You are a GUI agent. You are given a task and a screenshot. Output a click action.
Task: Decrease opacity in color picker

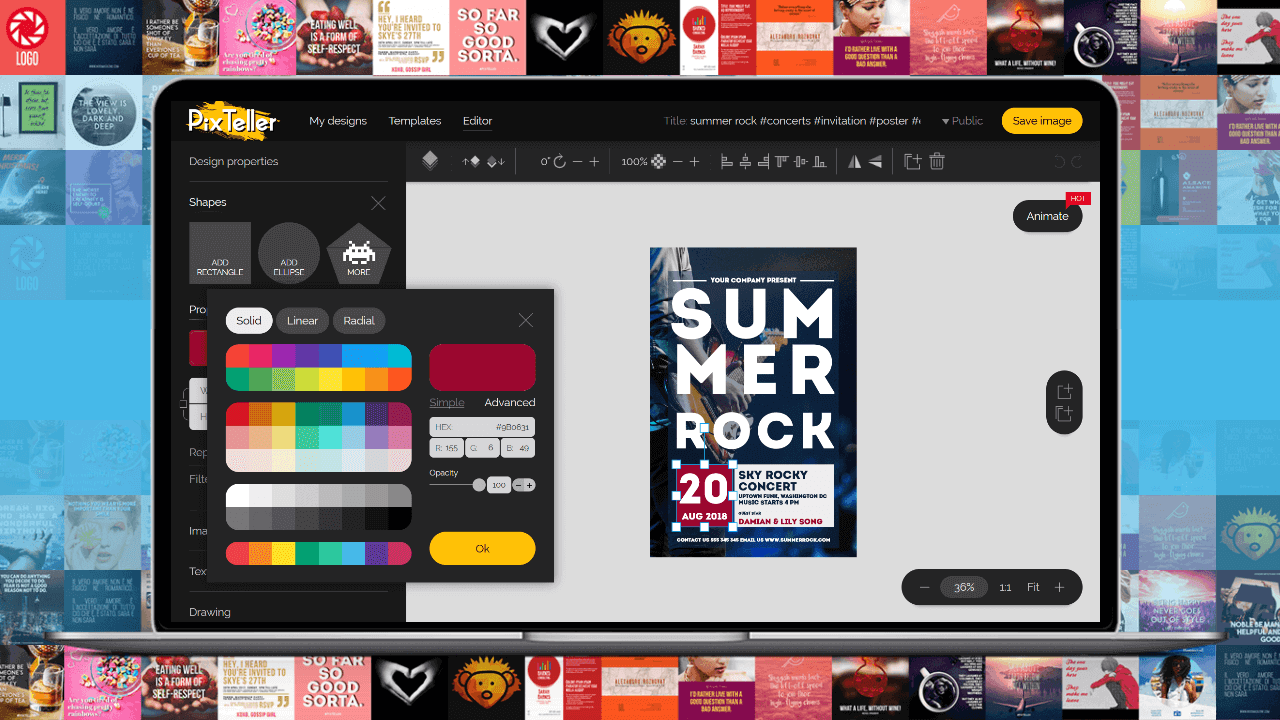pyautogui.click(x=518, y=485)
